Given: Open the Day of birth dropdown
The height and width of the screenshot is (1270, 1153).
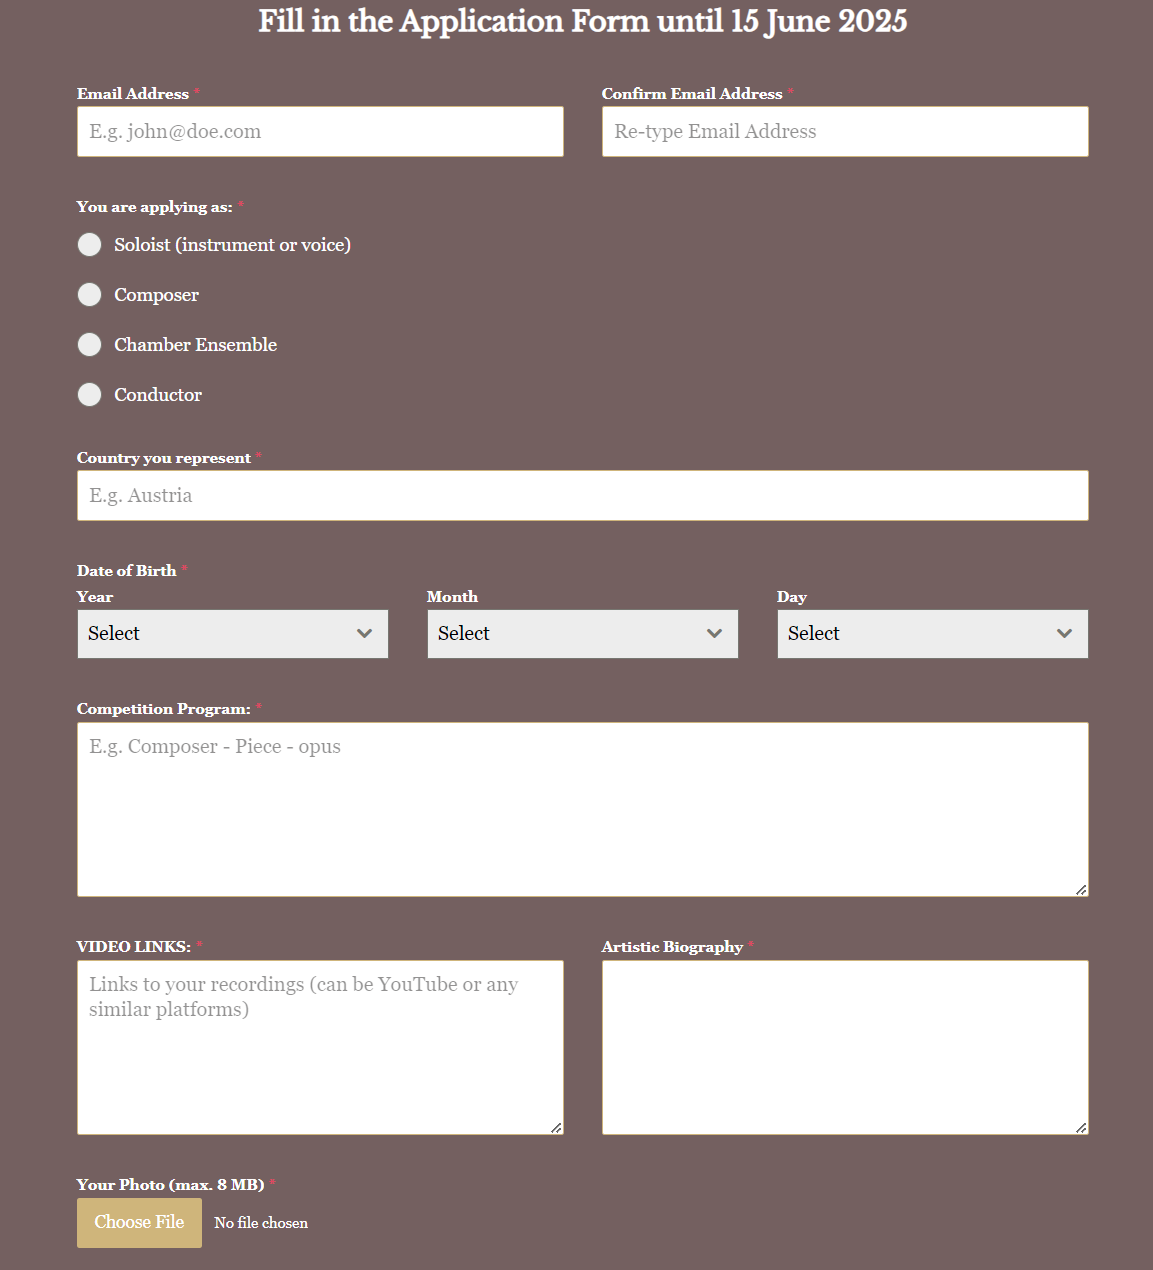Looking at the screenshot, I should [933, 634].
